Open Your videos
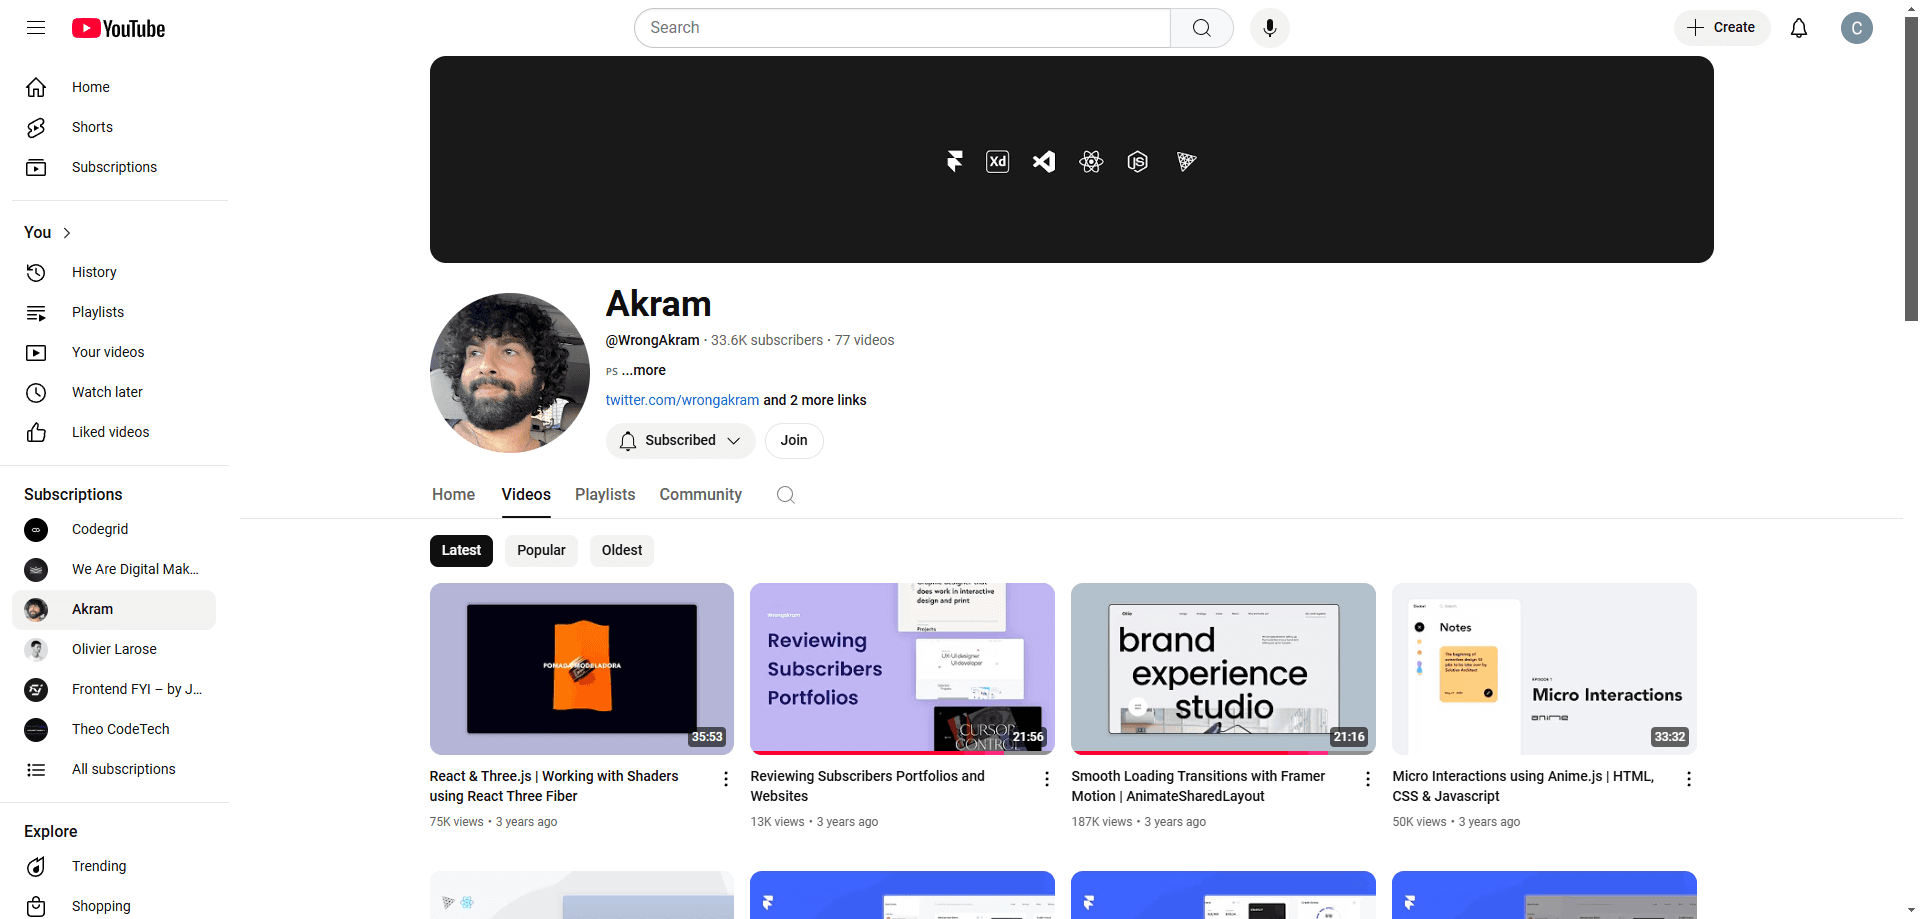 (114, 352)
